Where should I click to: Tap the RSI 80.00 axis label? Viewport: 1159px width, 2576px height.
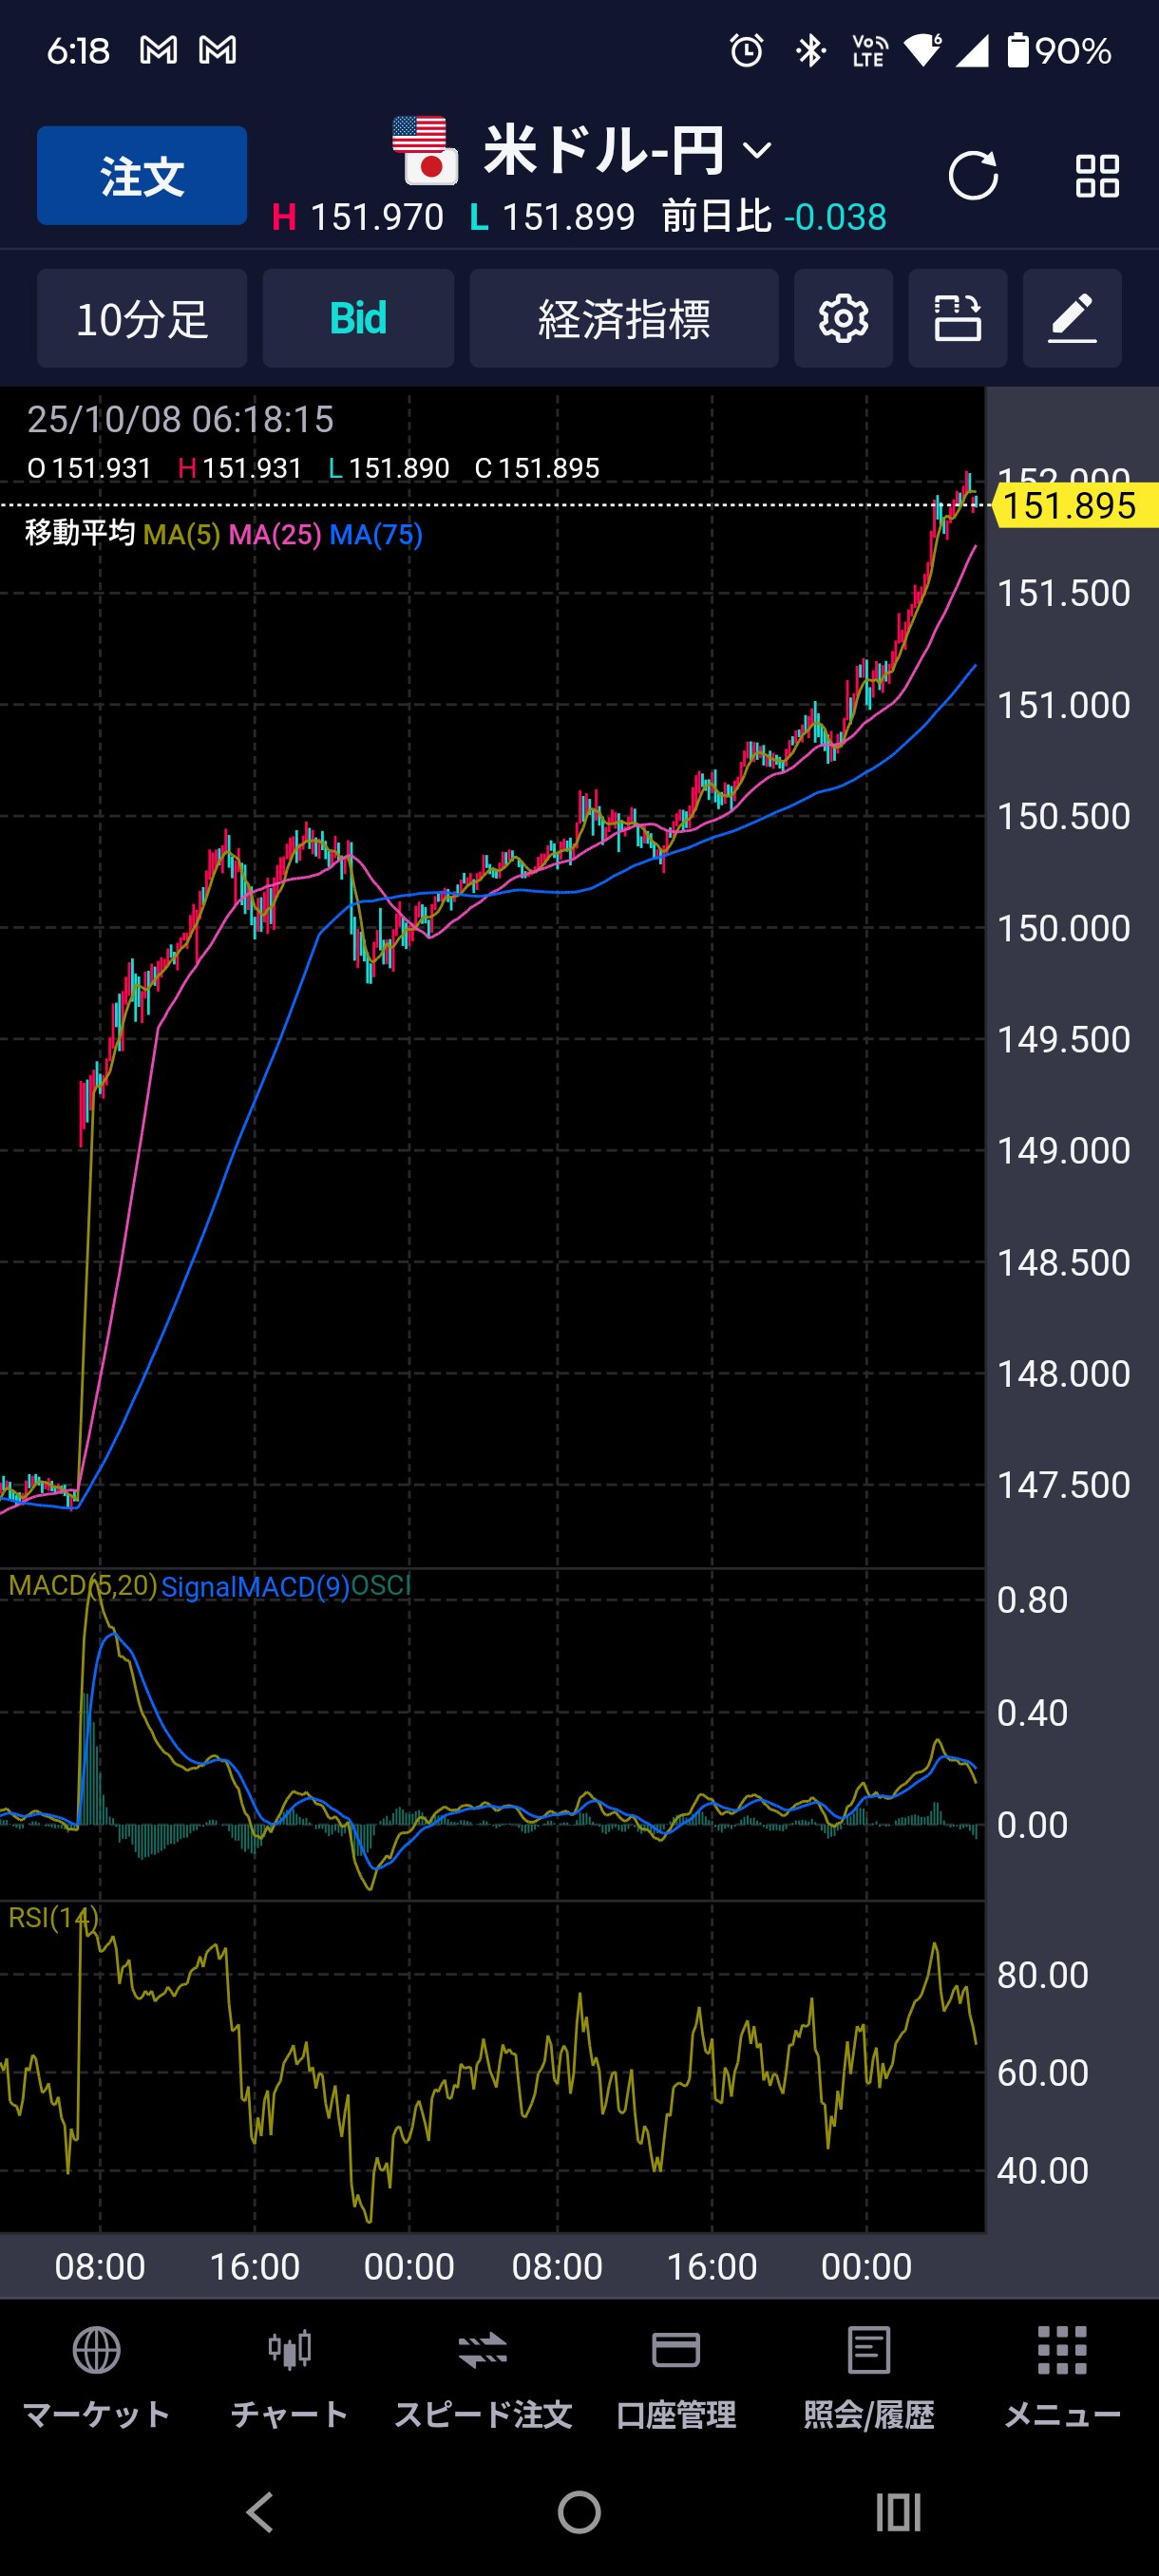[x=1042, y=1975]
